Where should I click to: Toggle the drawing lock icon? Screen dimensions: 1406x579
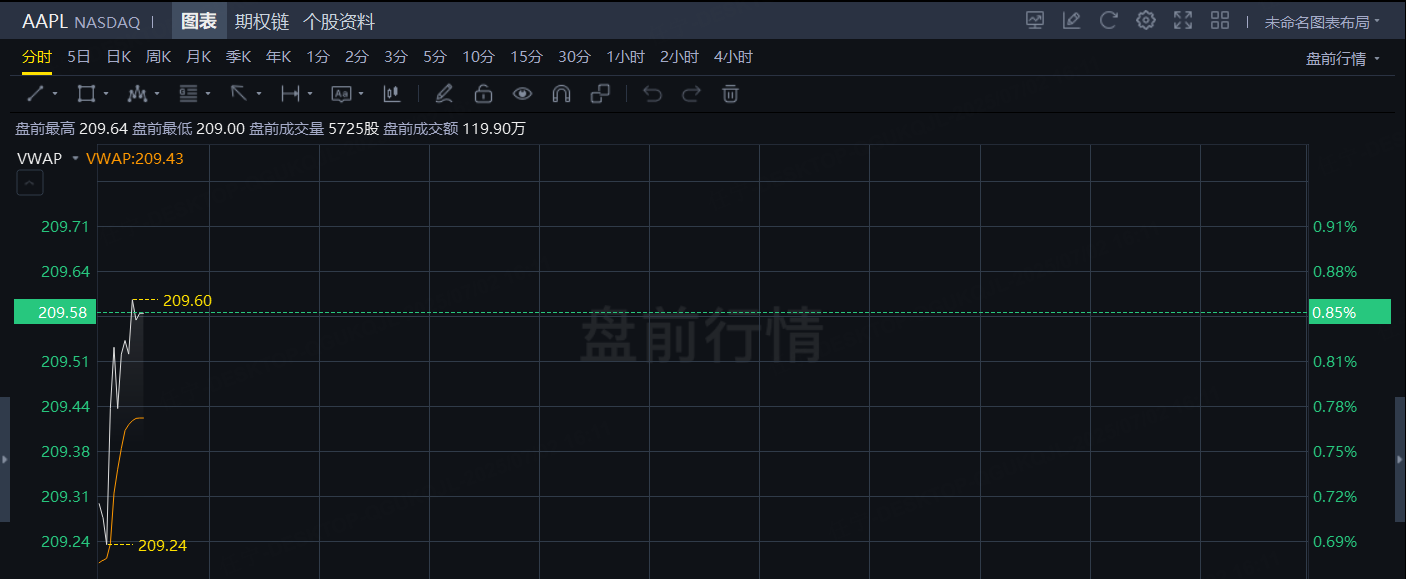(483, 94)
